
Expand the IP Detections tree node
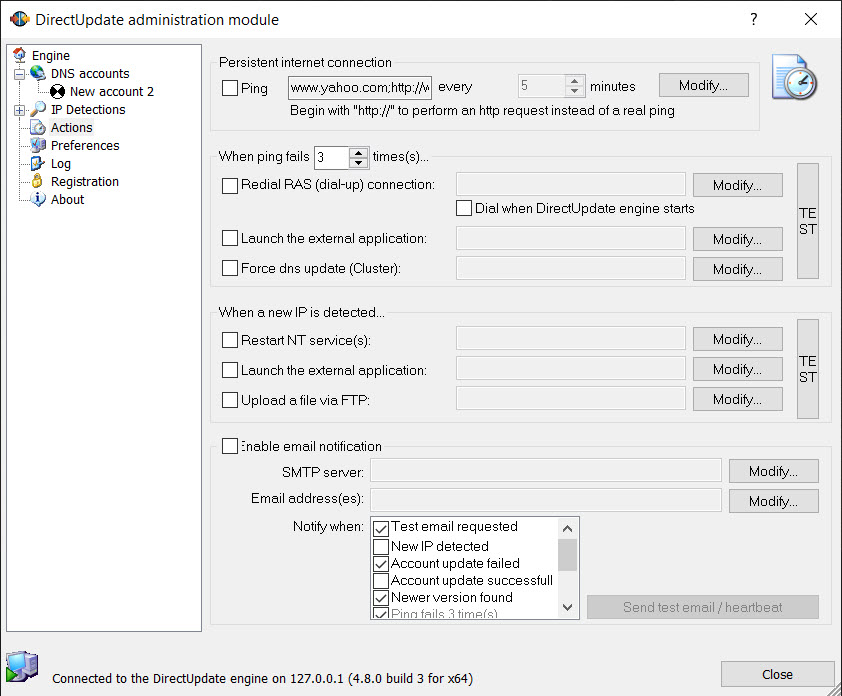pos(19,110)
